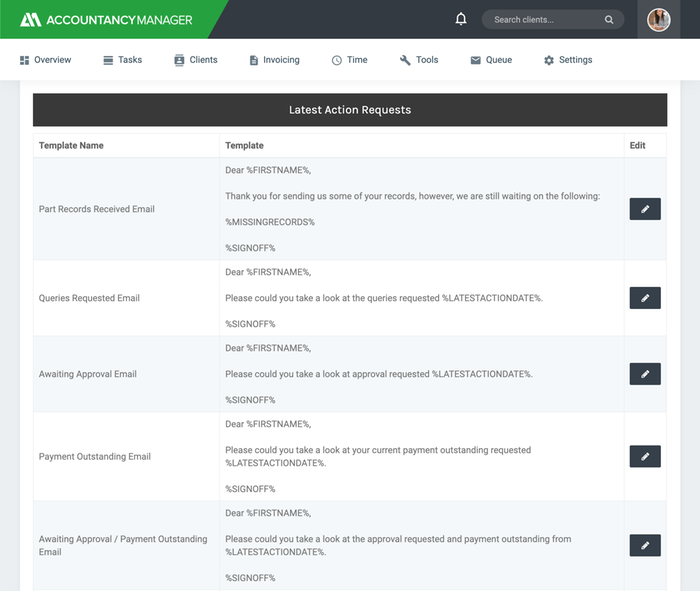700x591 pixels.
Task: Edit the Awaiting Approval Email template
Action: 645,374
